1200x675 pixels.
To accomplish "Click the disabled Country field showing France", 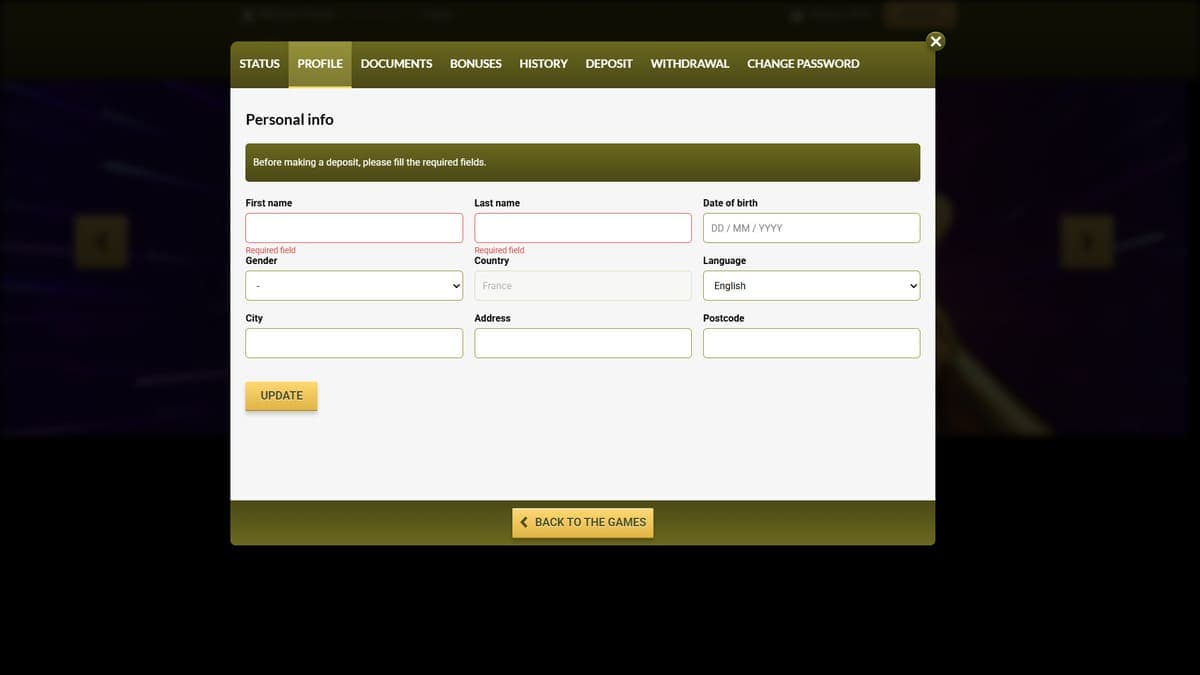I will click(x=583, y=286).
